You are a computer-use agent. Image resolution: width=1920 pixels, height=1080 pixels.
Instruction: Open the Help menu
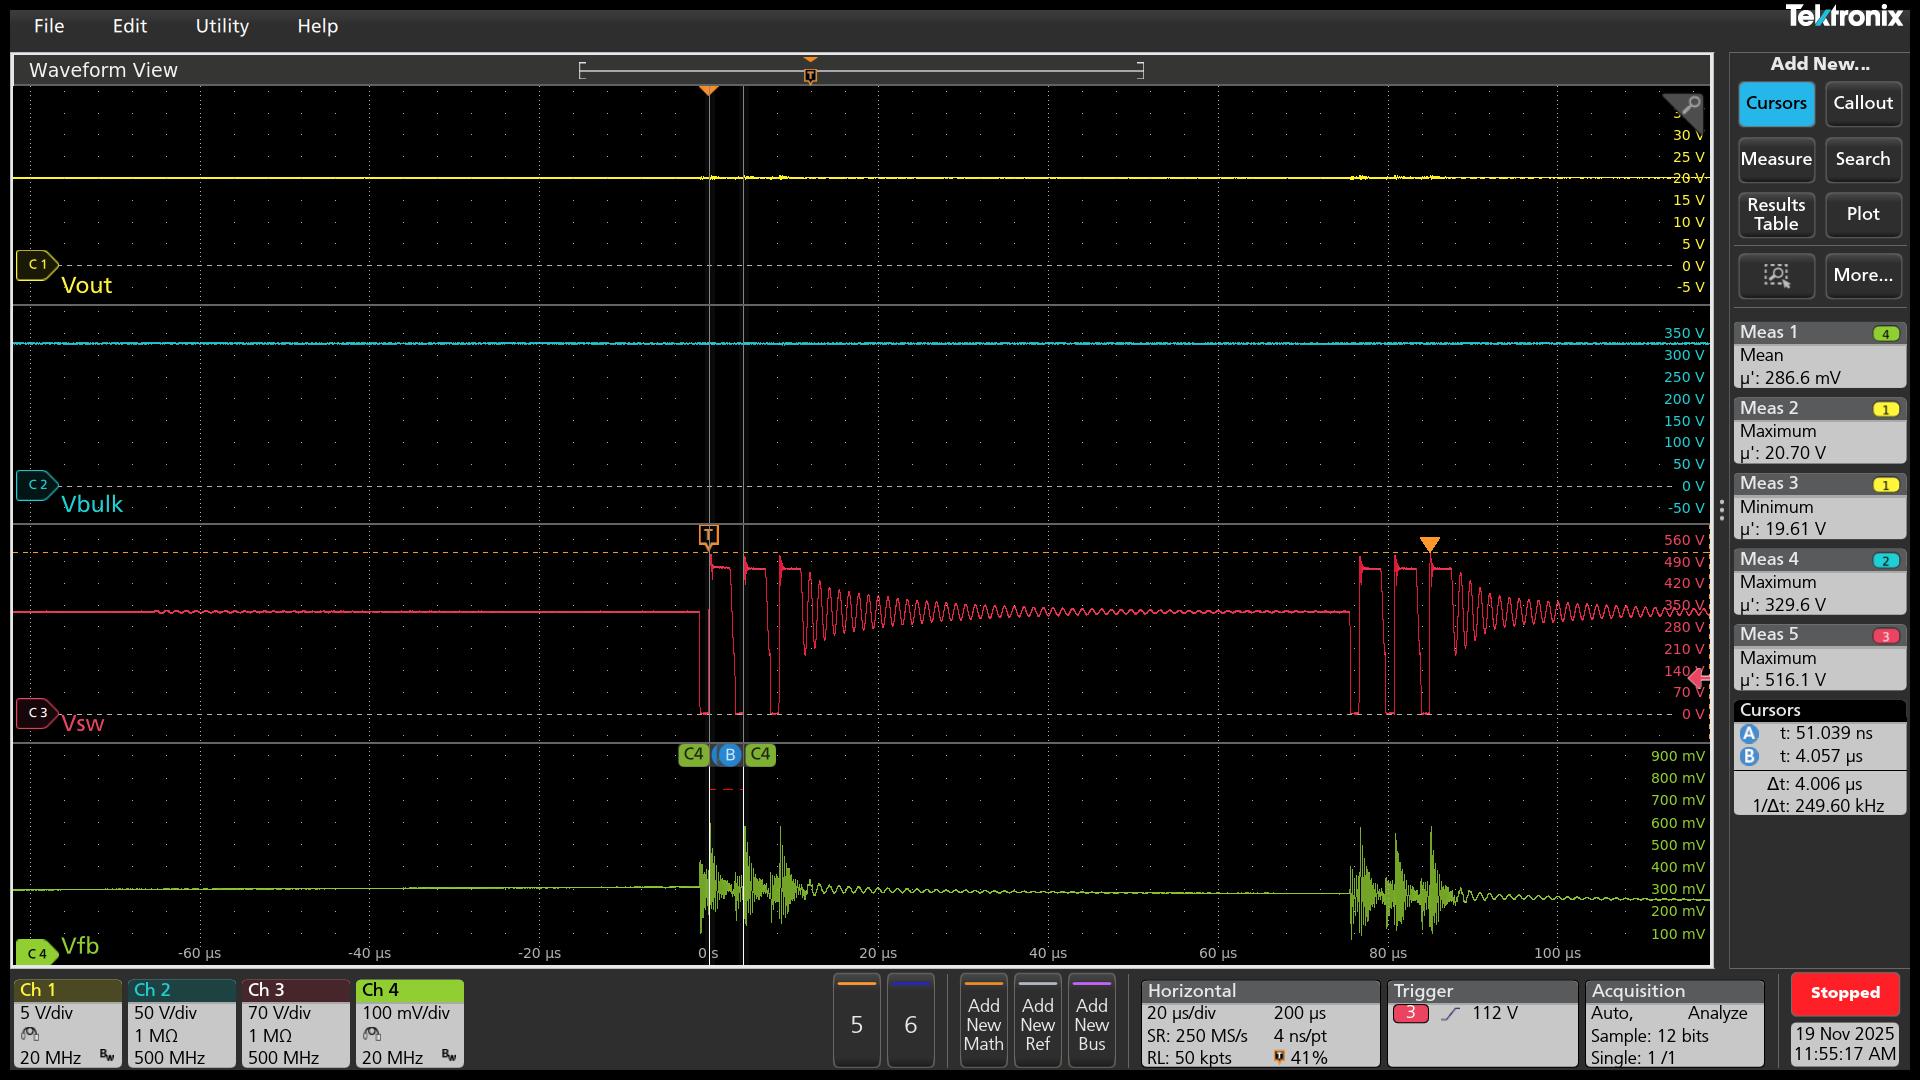pyautogui.click(x=317, y=26)
